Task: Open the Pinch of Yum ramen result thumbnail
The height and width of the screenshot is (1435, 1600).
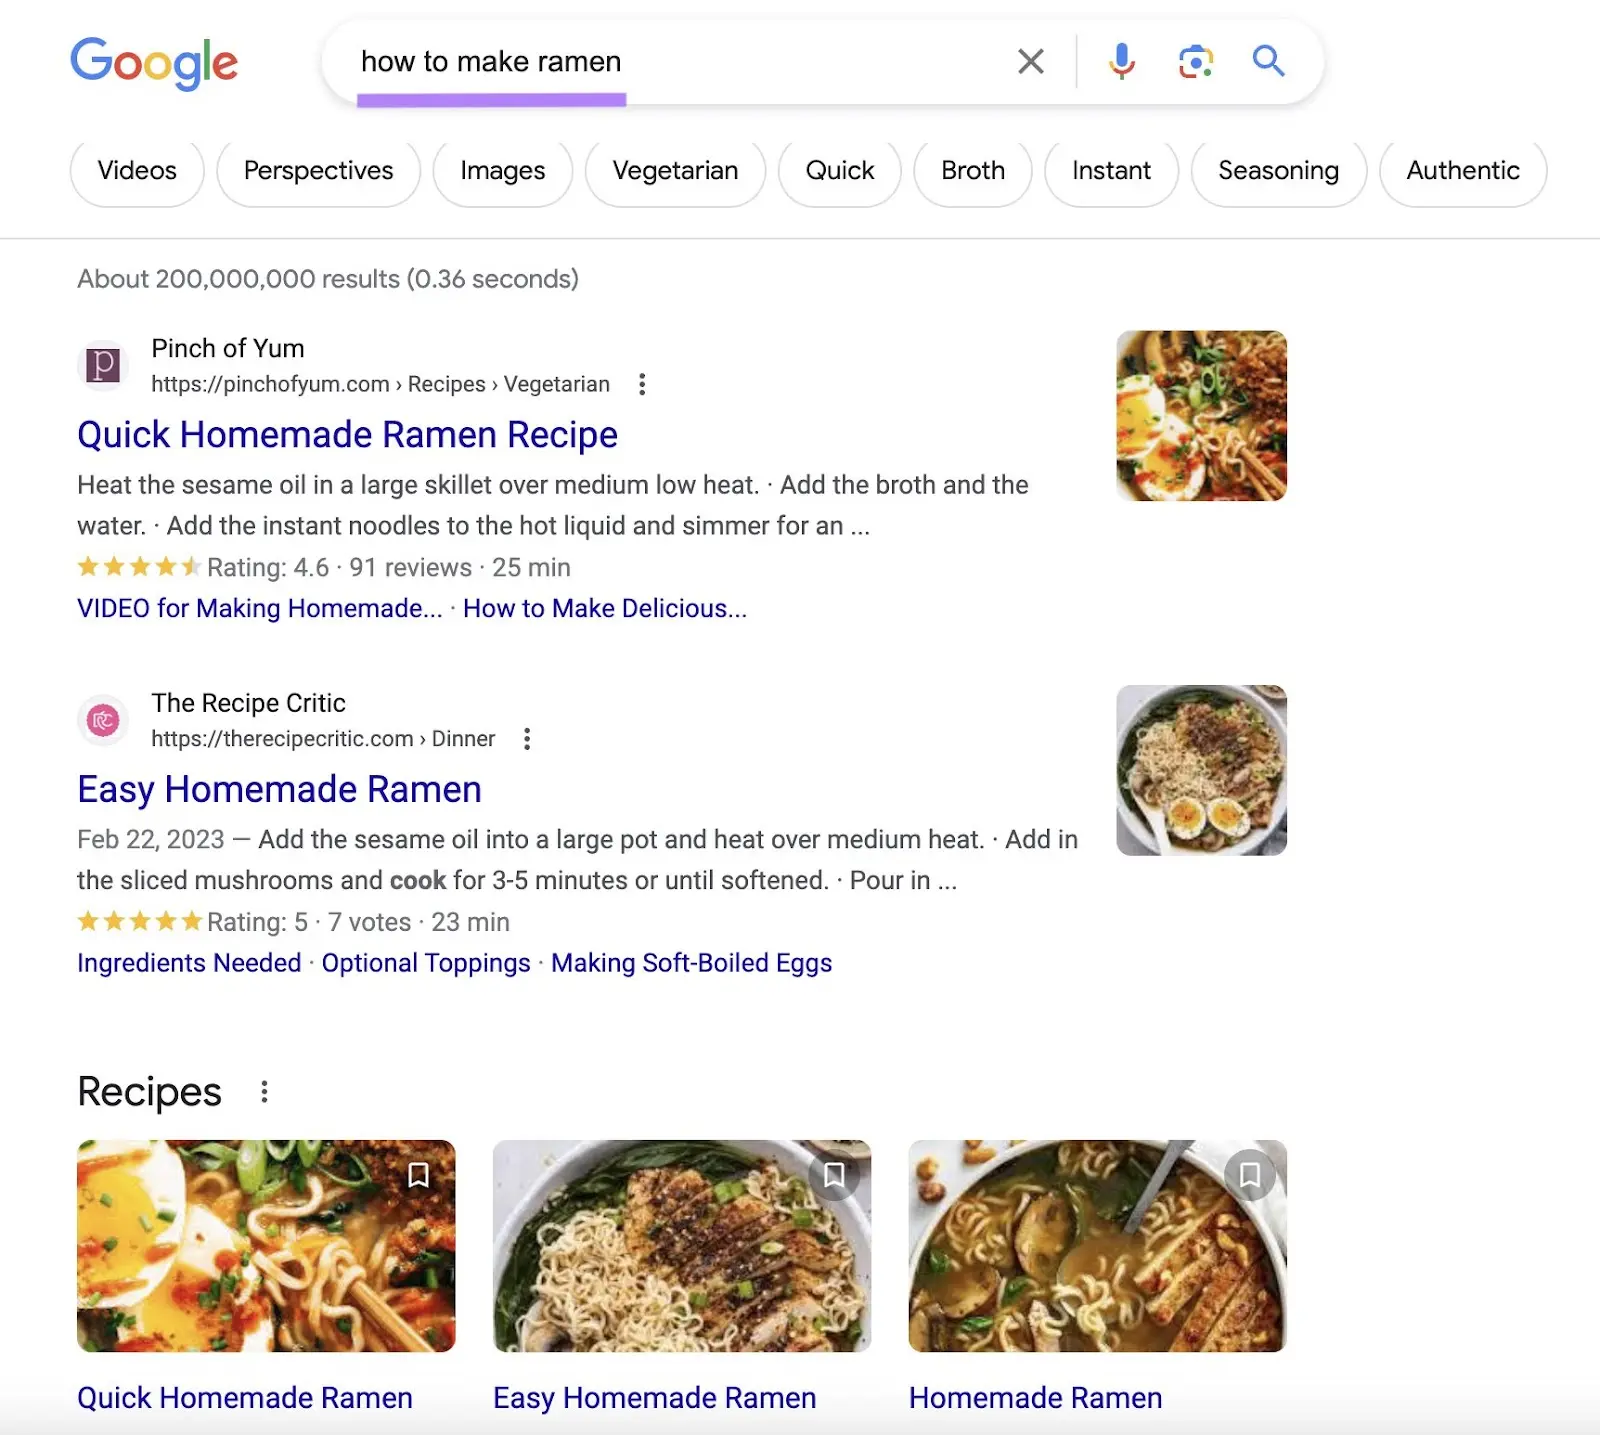Action: [1201, 416]
